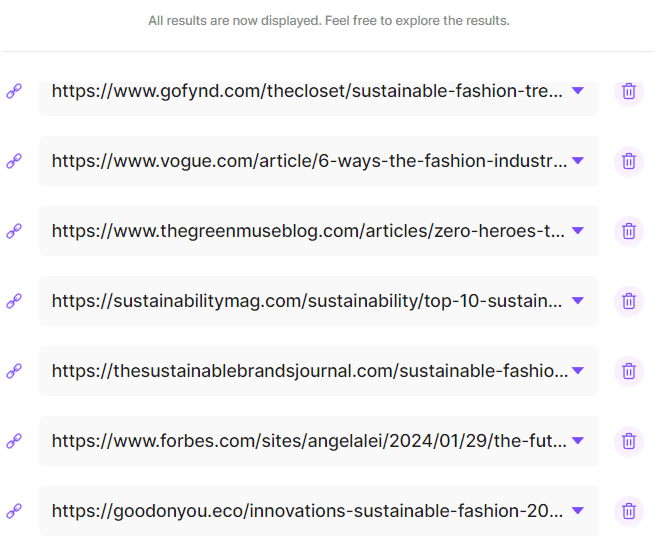Expand the vogue.com URL dropdown arrow
The height and width of the screenshot is (555, 667).
click(578, 161)
